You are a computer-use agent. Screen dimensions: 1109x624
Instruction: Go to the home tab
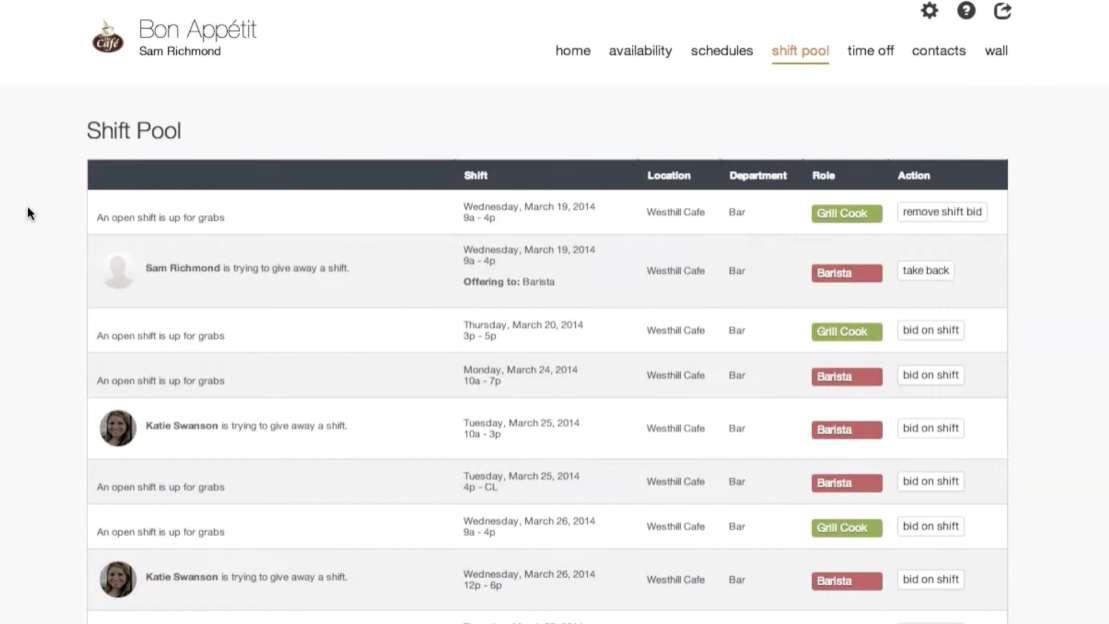[573, 51]
